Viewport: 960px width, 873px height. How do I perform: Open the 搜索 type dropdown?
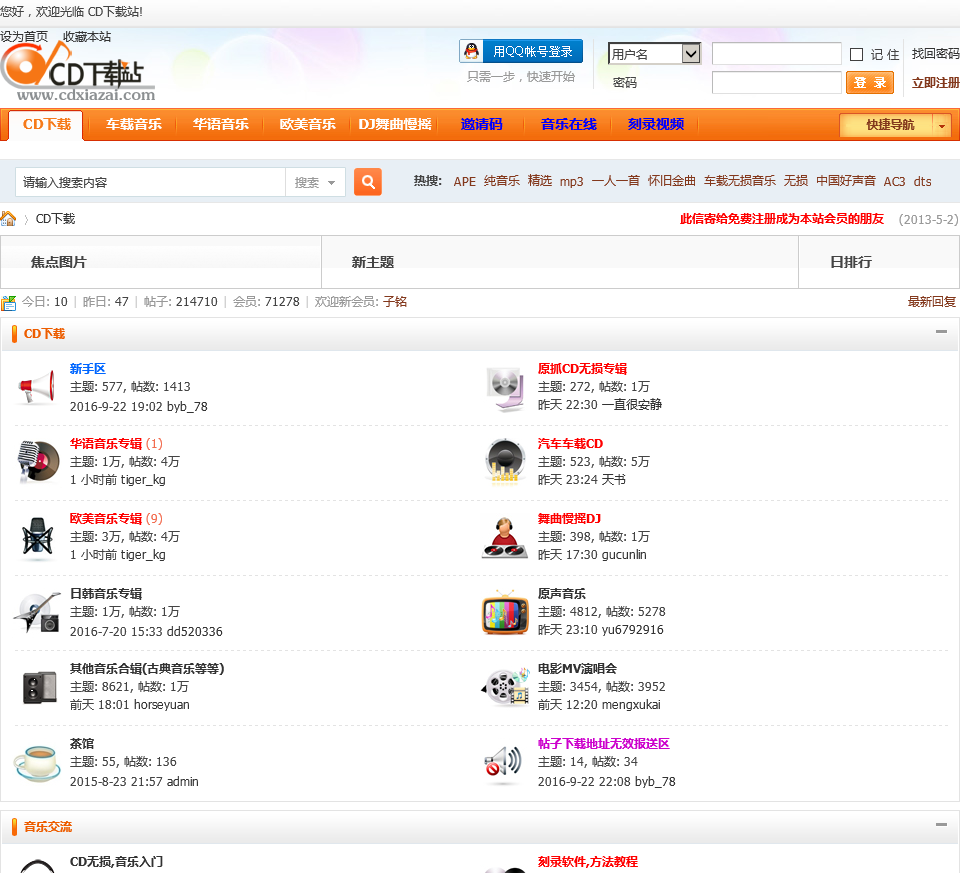click(315, 182)
